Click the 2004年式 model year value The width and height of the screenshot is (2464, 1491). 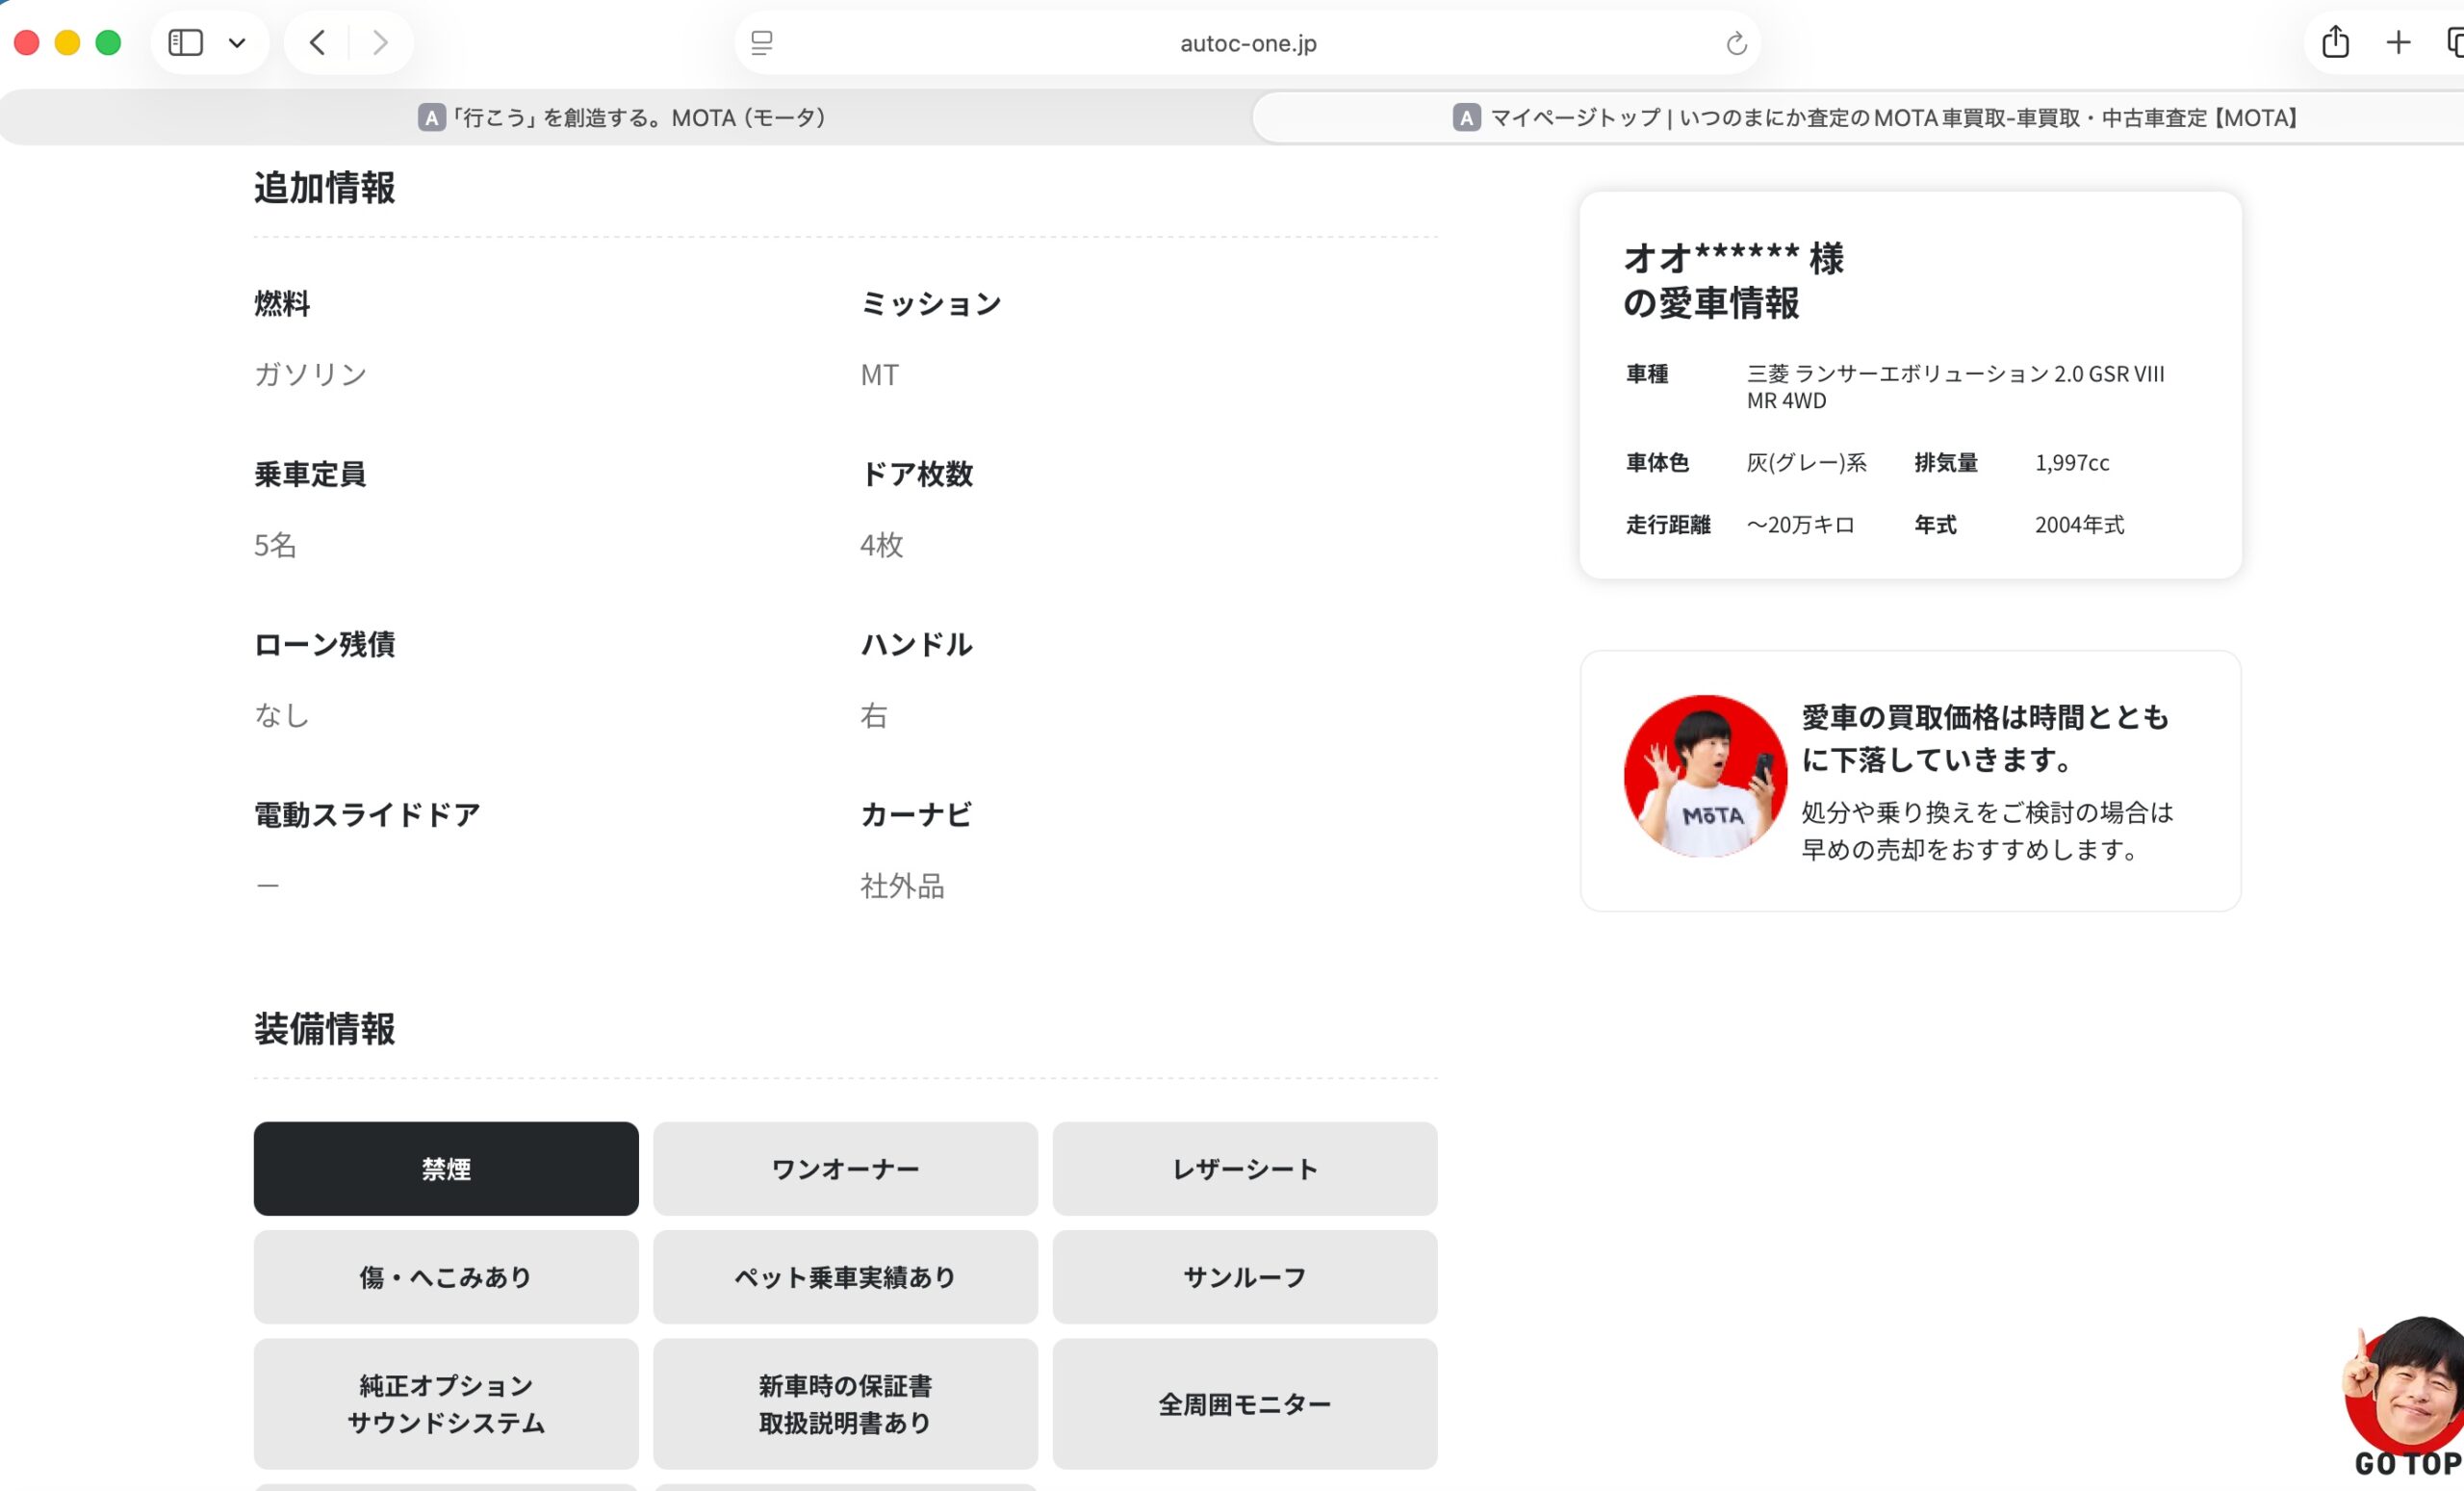coord(2079,525)
